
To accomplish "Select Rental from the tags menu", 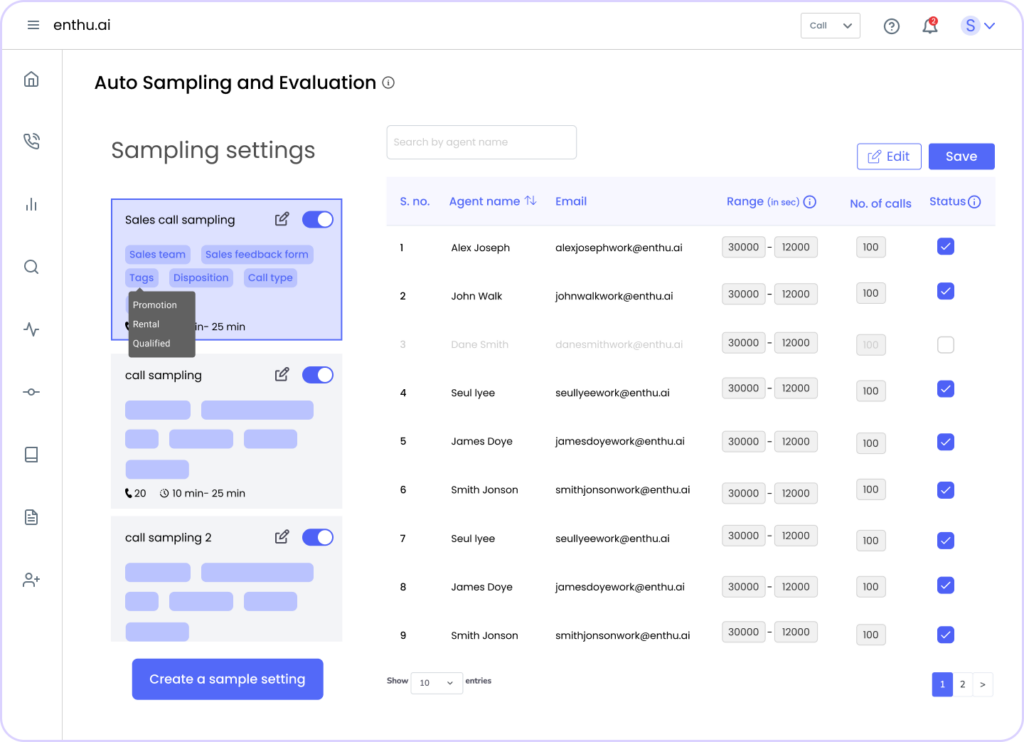I will (146, 324).
